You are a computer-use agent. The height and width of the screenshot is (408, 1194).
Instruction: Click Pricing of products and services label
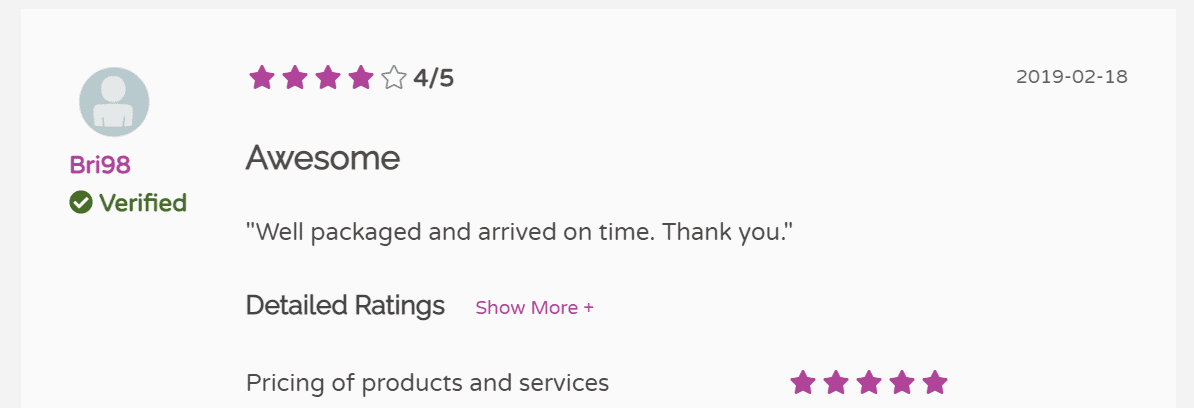point(427,384)
